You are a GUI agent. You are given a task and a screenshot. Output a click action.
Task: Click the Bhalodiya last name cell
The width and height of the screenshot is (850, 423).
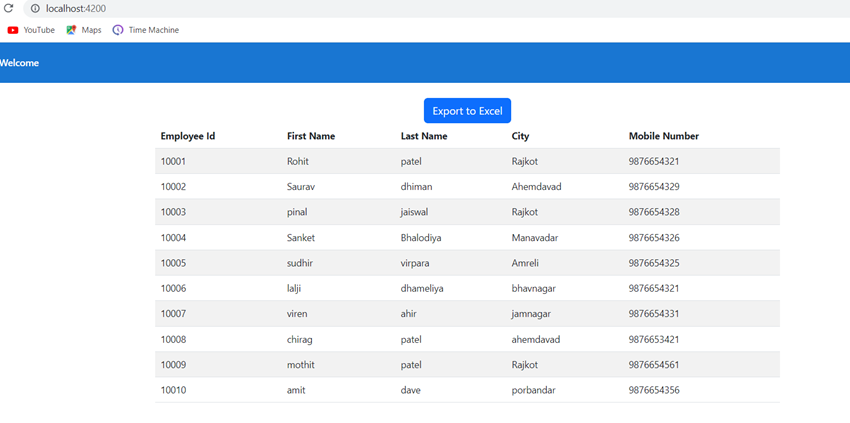421,238
